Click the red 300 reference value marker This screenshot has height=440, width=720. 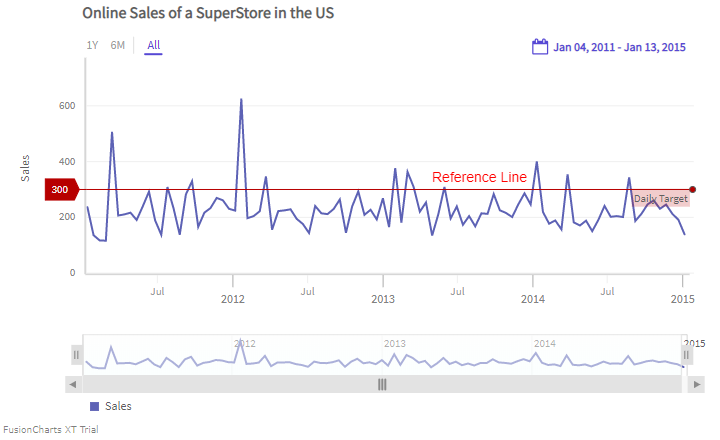tap(62, 189)
